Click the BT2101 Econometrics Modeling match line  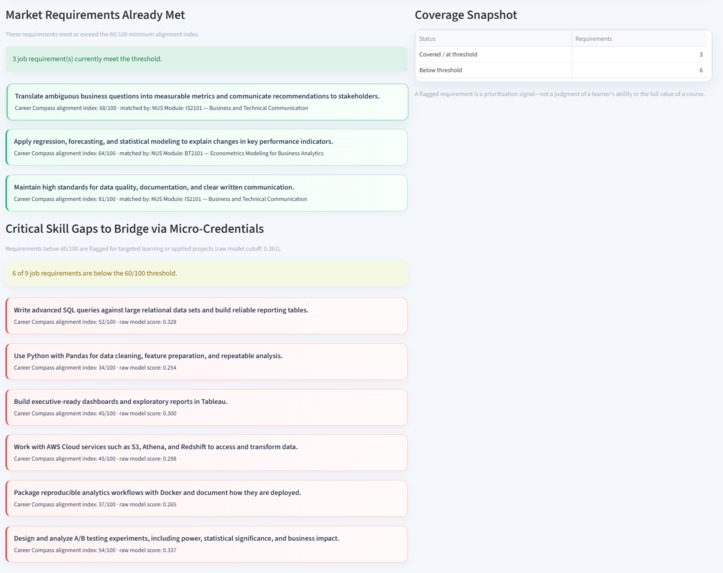click(x=169, y=153)
